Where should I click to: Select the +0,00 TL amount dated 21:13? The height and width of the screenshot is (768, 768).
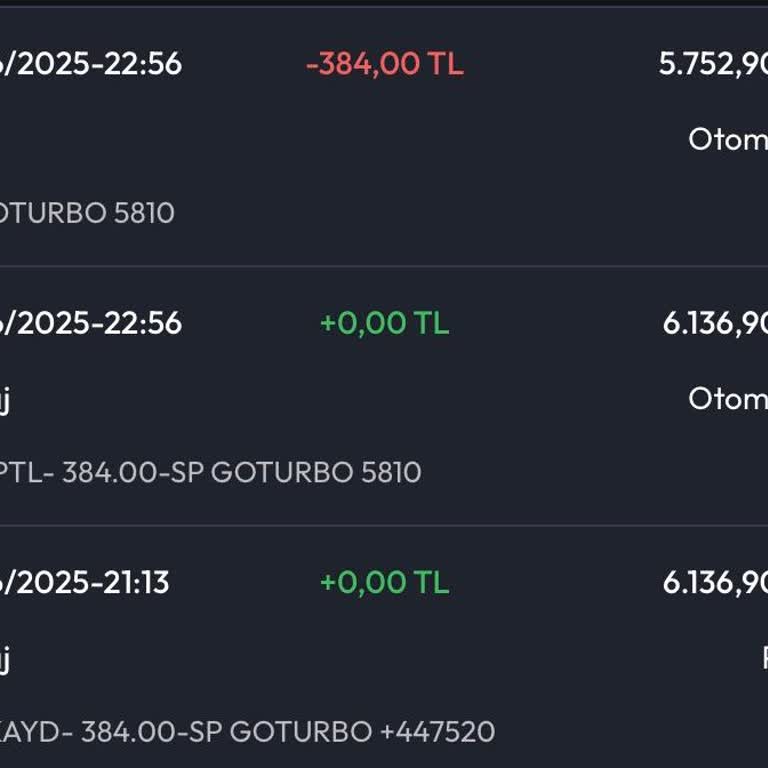coord(384,582)
